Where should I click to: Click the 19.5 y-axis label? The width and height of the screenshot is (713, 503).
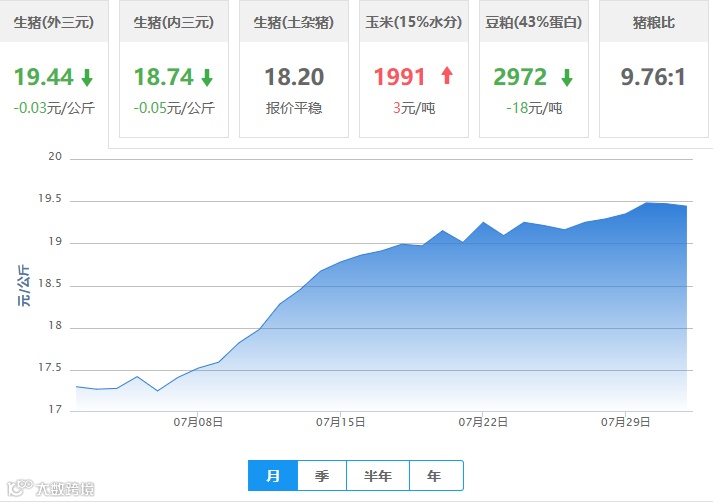pyautogui.click(x=50, y=198)
